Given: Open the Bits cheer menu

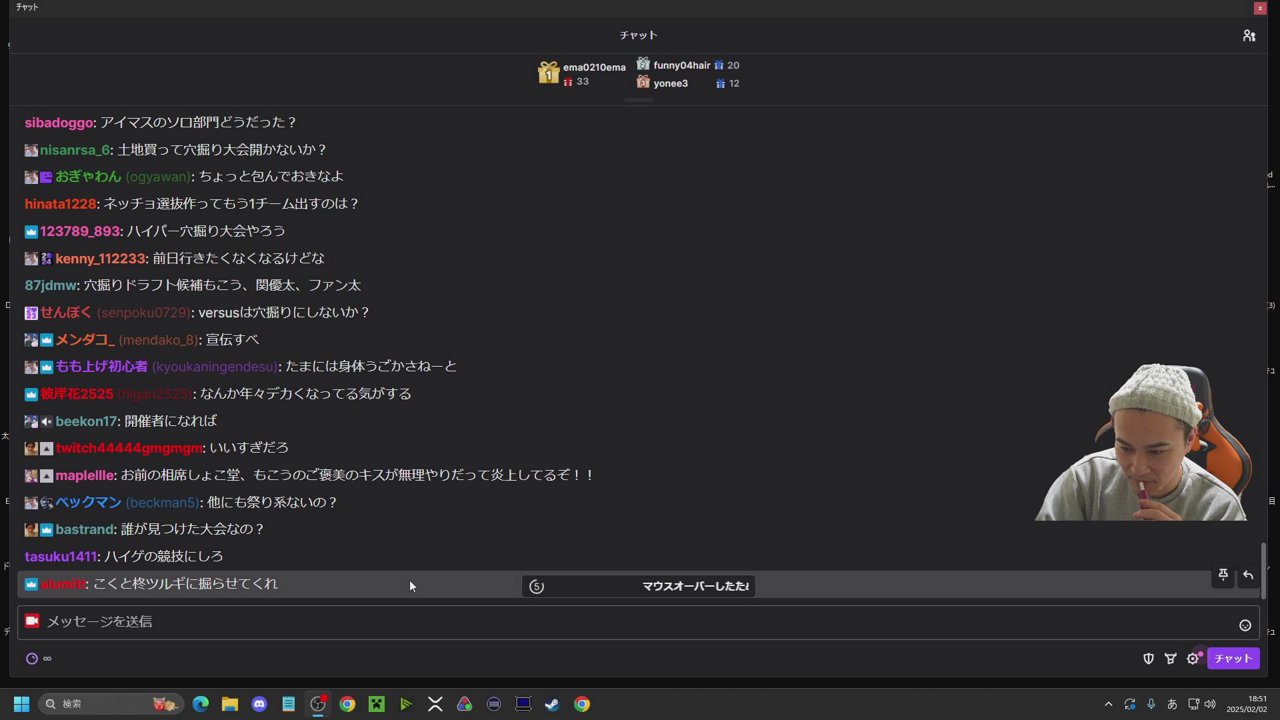Looking at the screenshot, I should point(1171,658).
